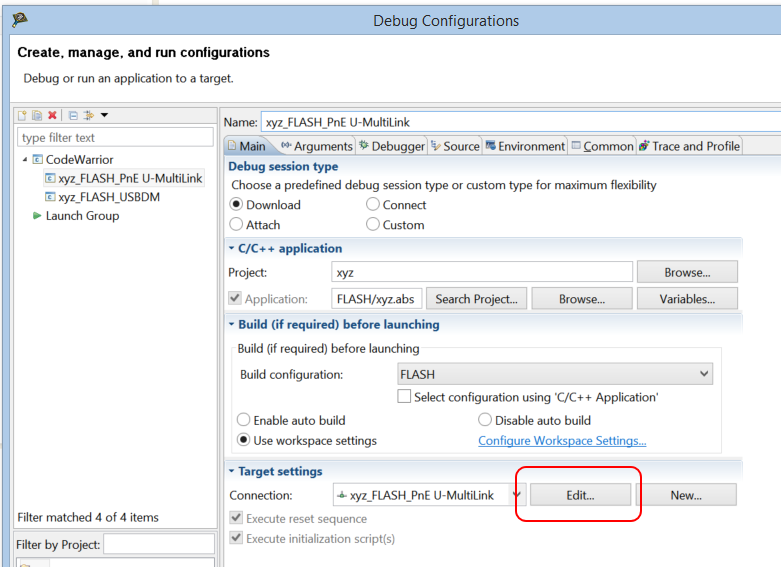Screen dimensions: 781x567
Task: Select the Connect session type
Action: point(373,205)
